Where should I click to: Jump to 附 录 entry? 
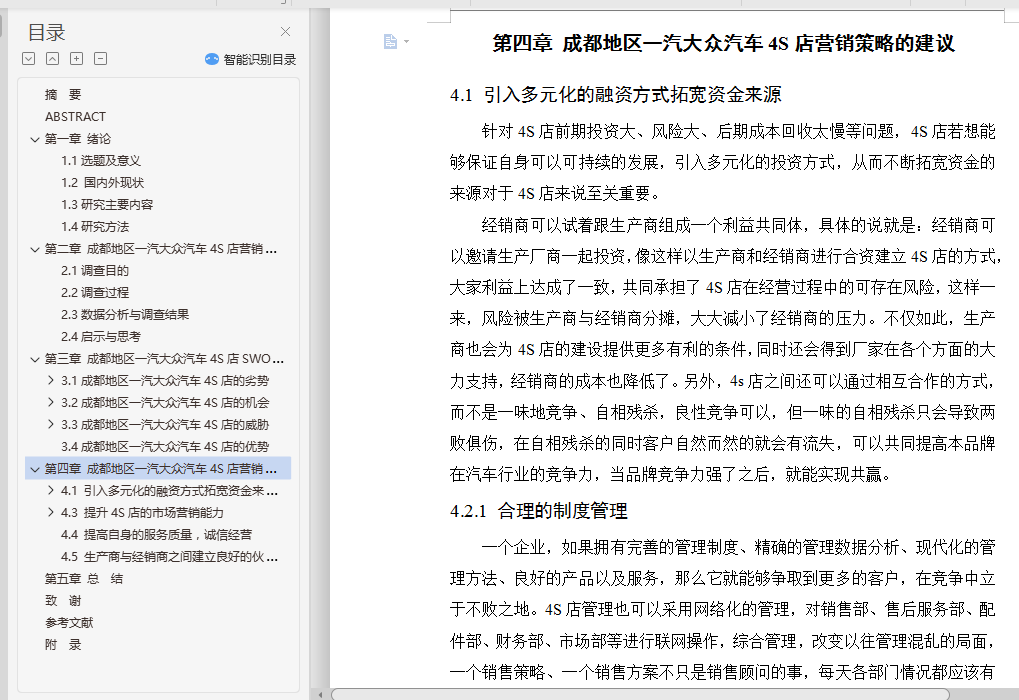pos(63,645)
